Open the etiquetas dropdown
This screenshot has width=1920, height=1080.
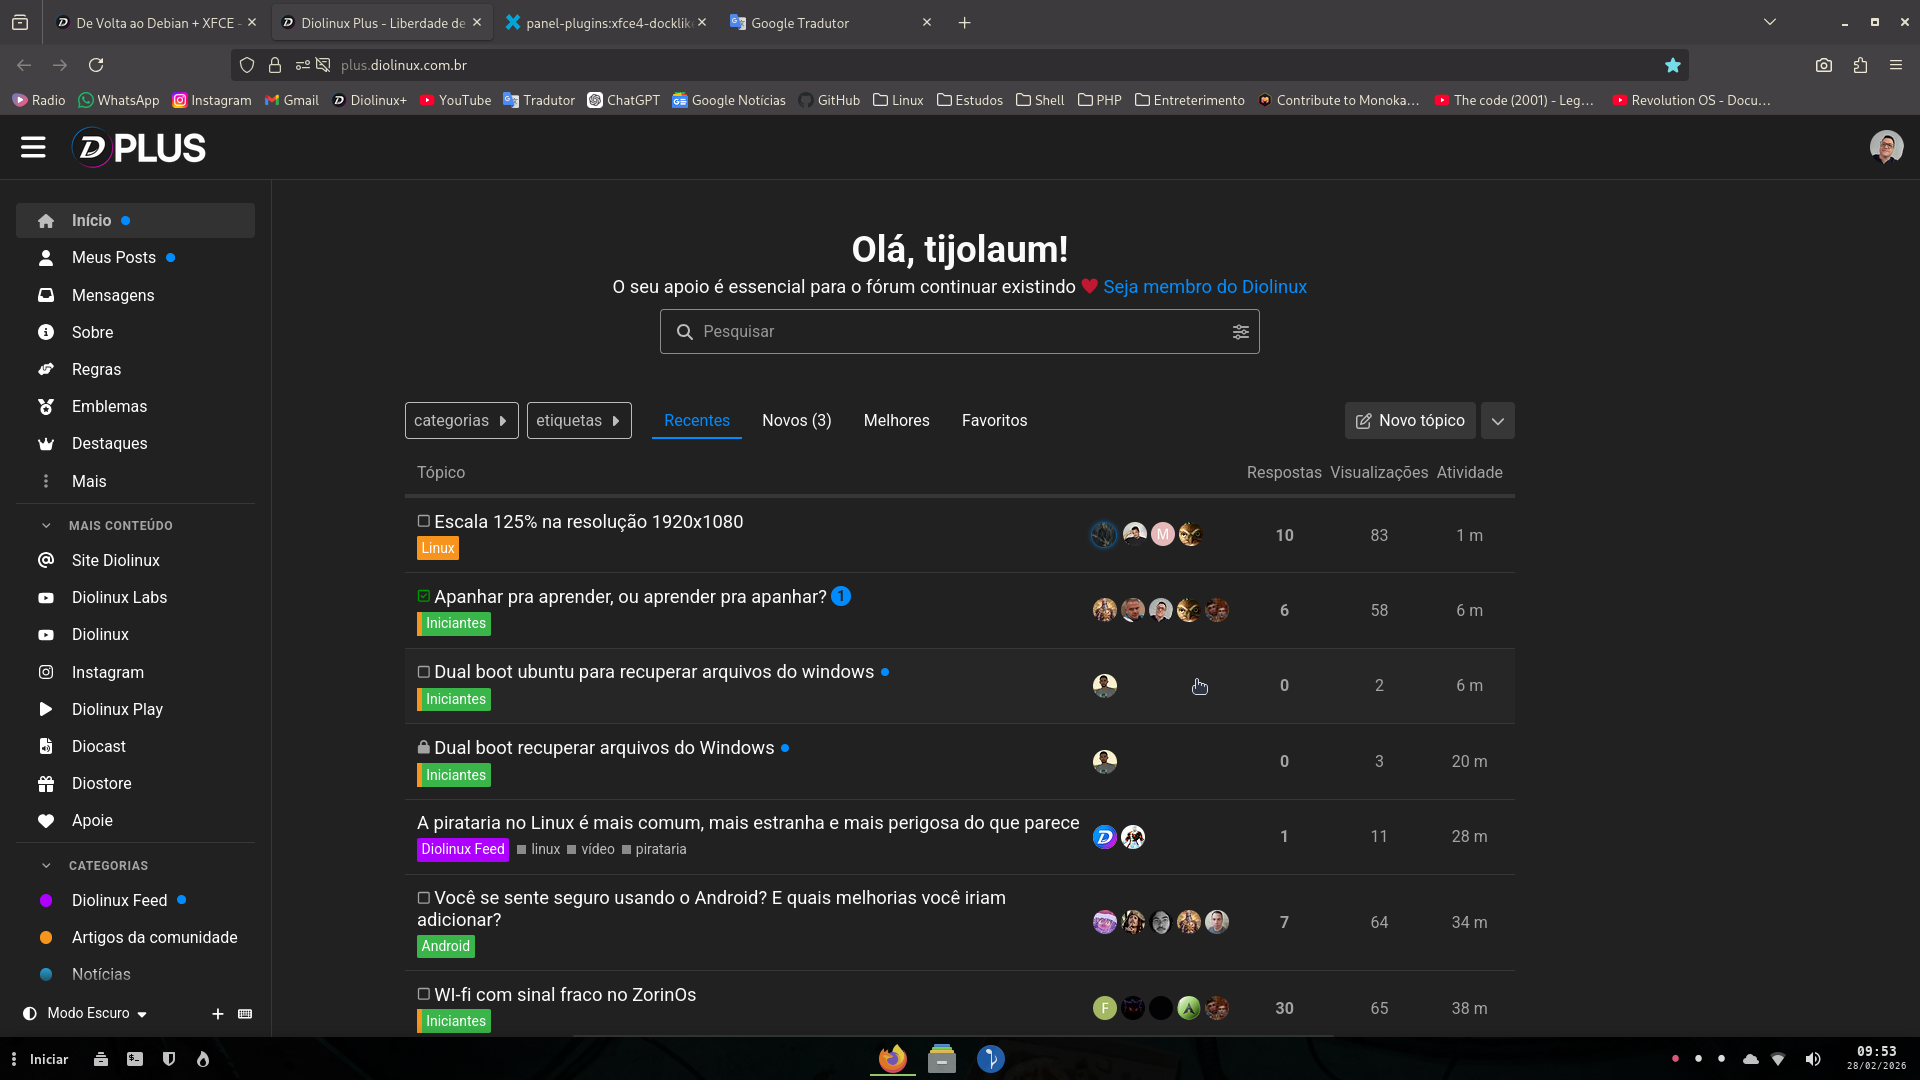(579, 421)
